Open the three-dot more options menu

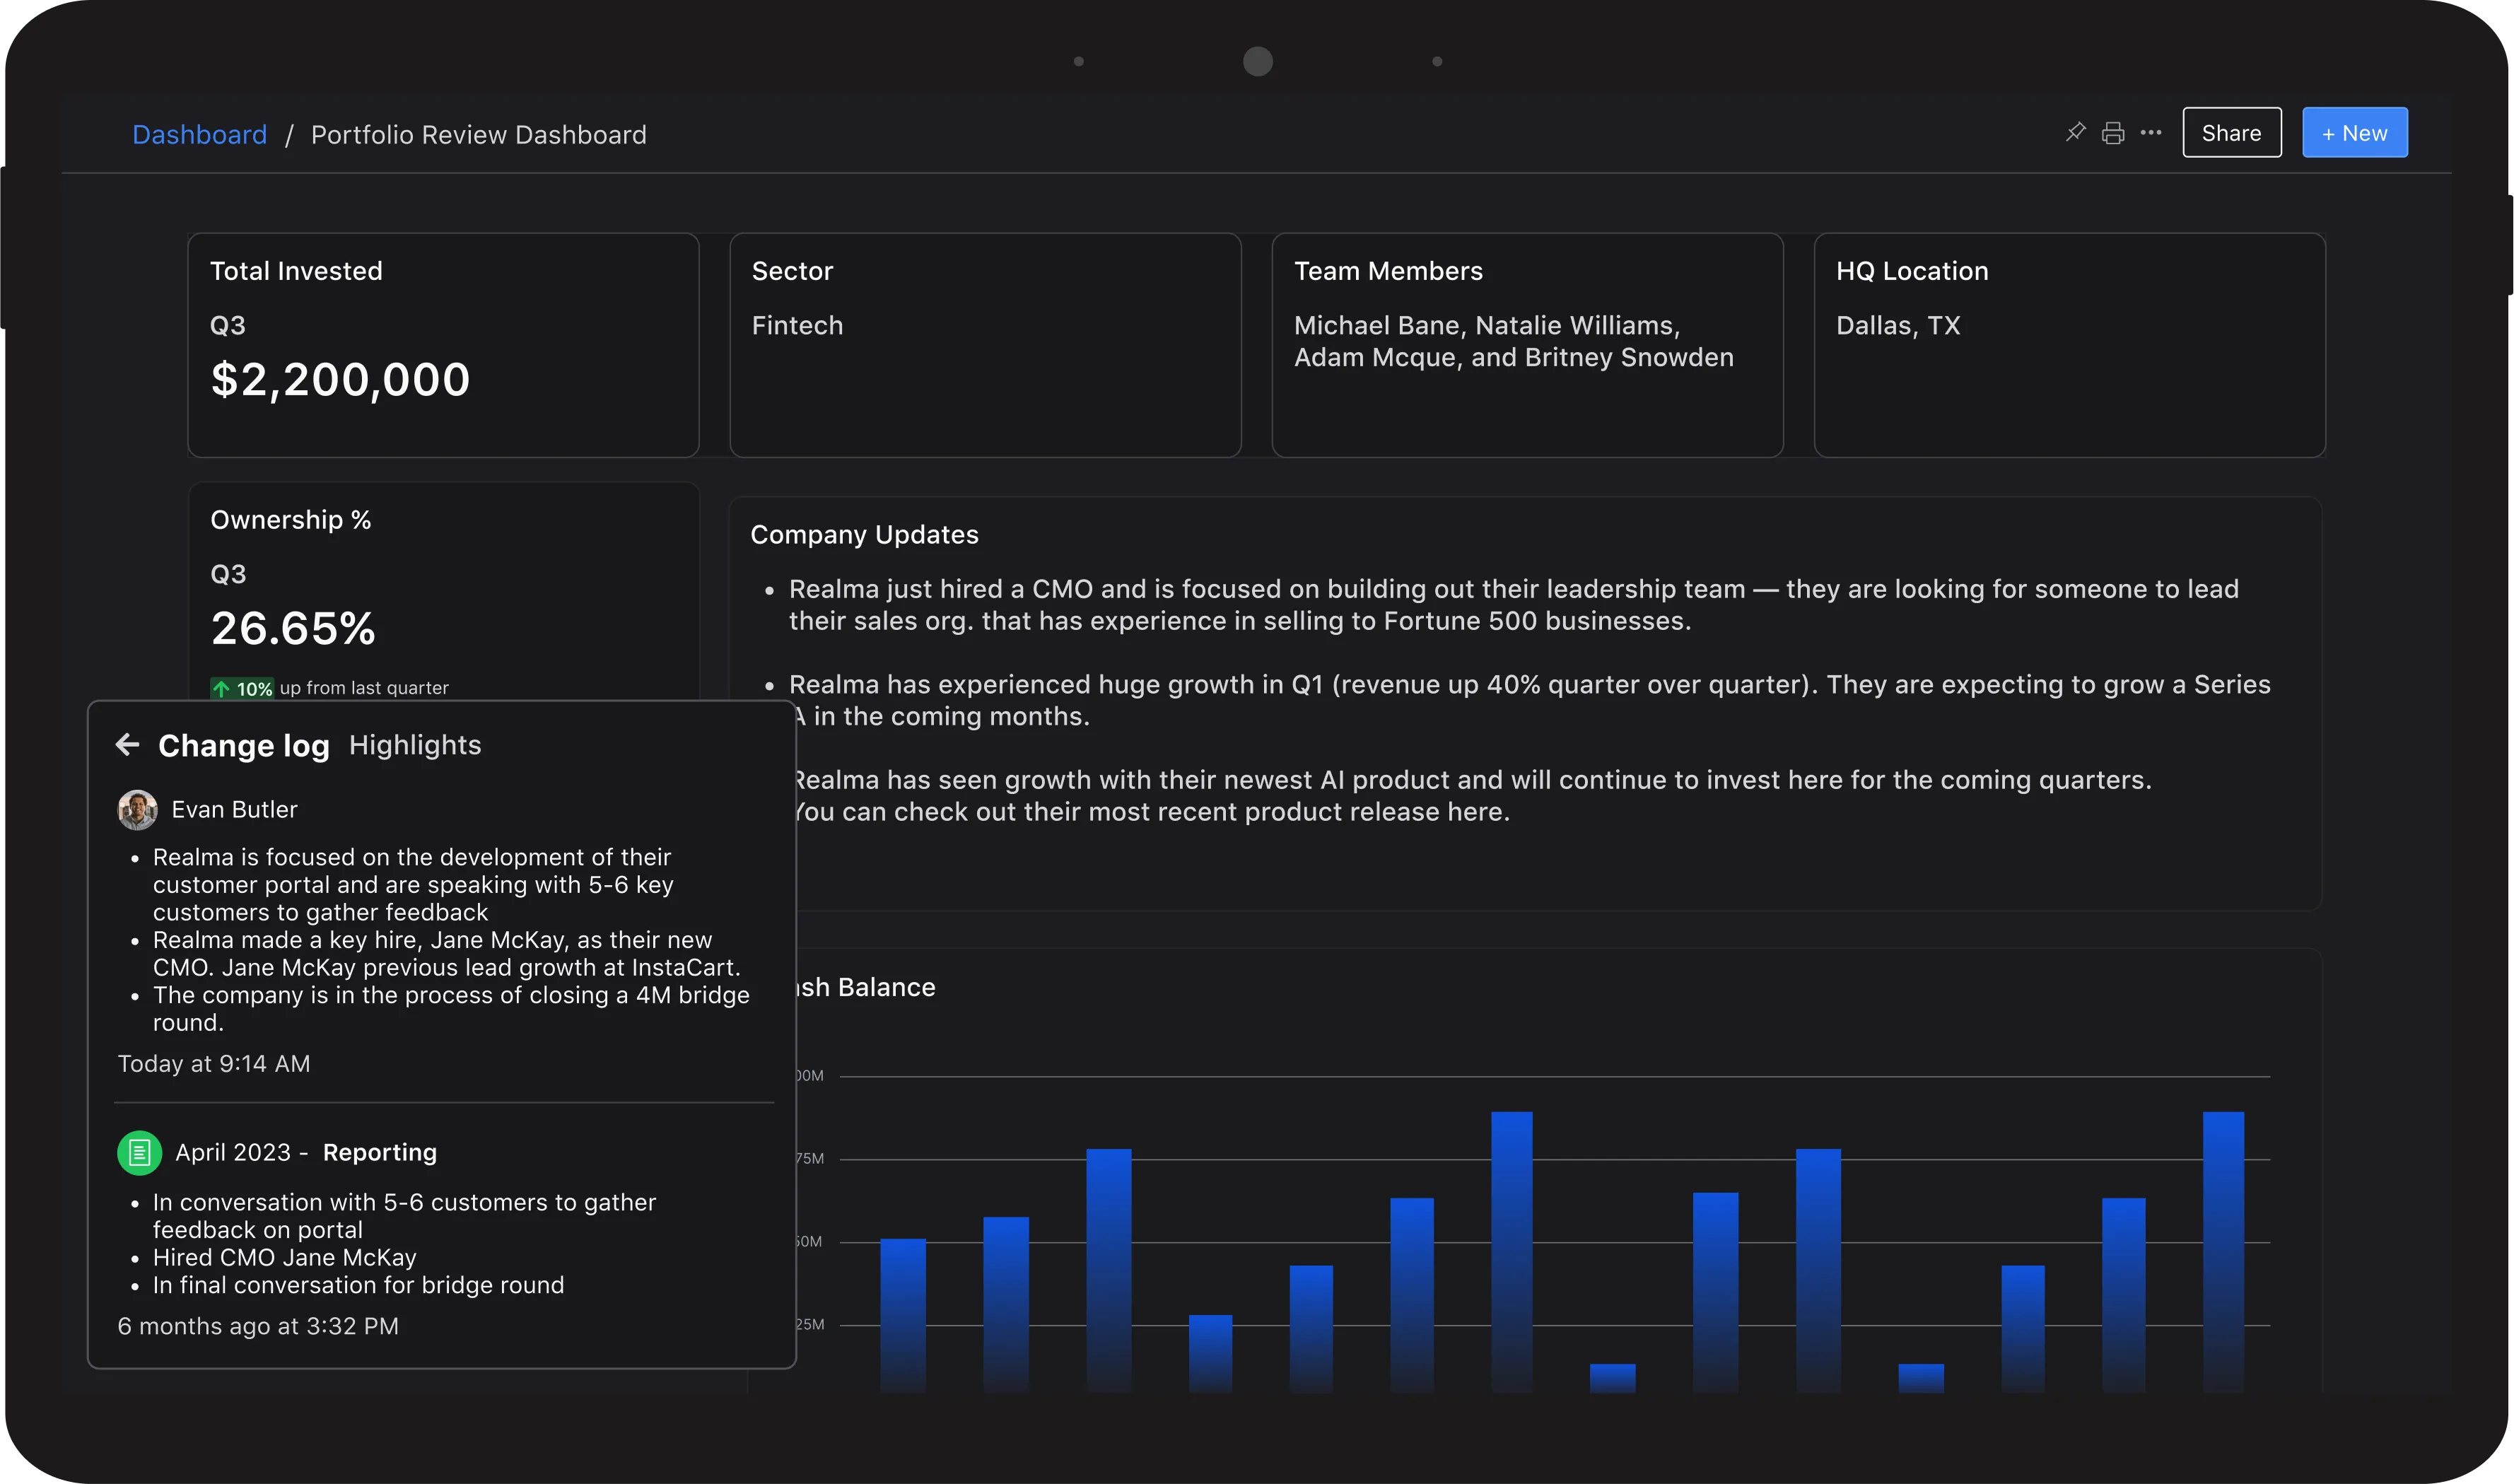(2150, 133)
